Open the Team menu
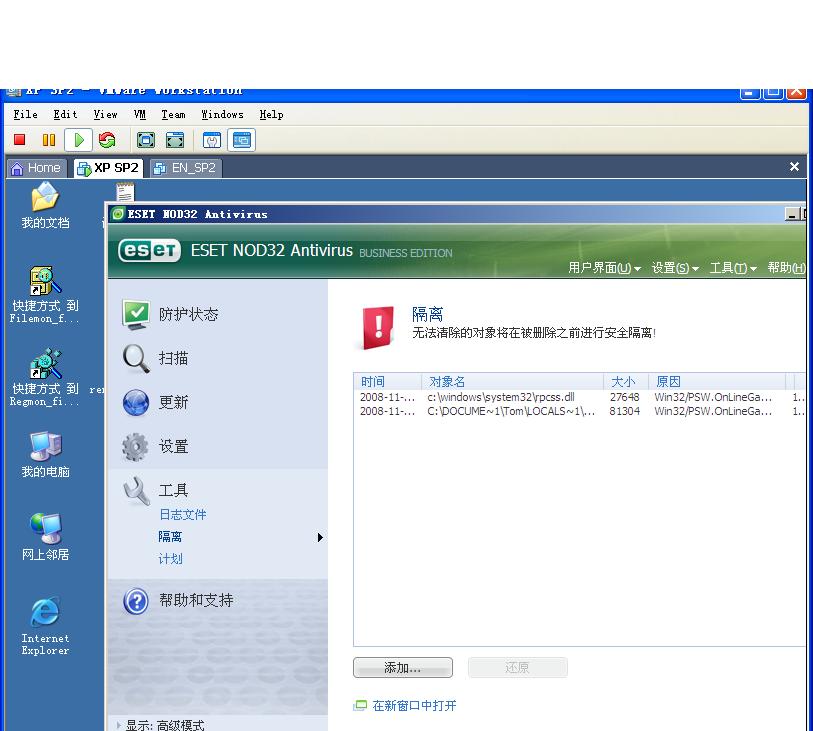The image size is (813, 731). tap(173, 115)
